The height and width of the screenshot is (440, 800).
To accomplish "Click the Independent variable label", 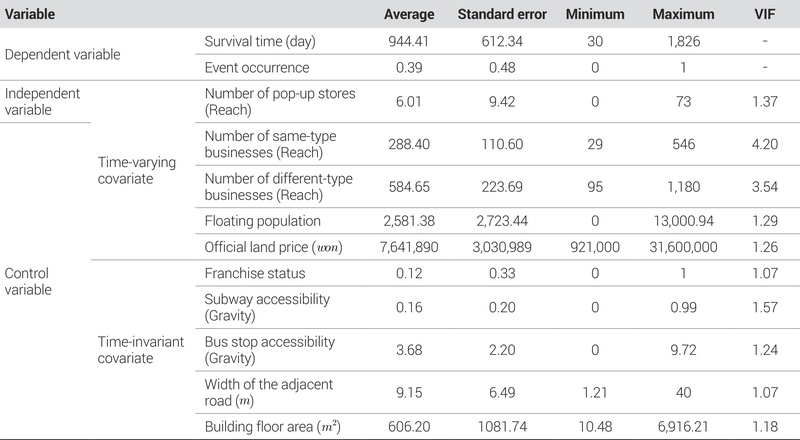I will click(x=43, y=102).
